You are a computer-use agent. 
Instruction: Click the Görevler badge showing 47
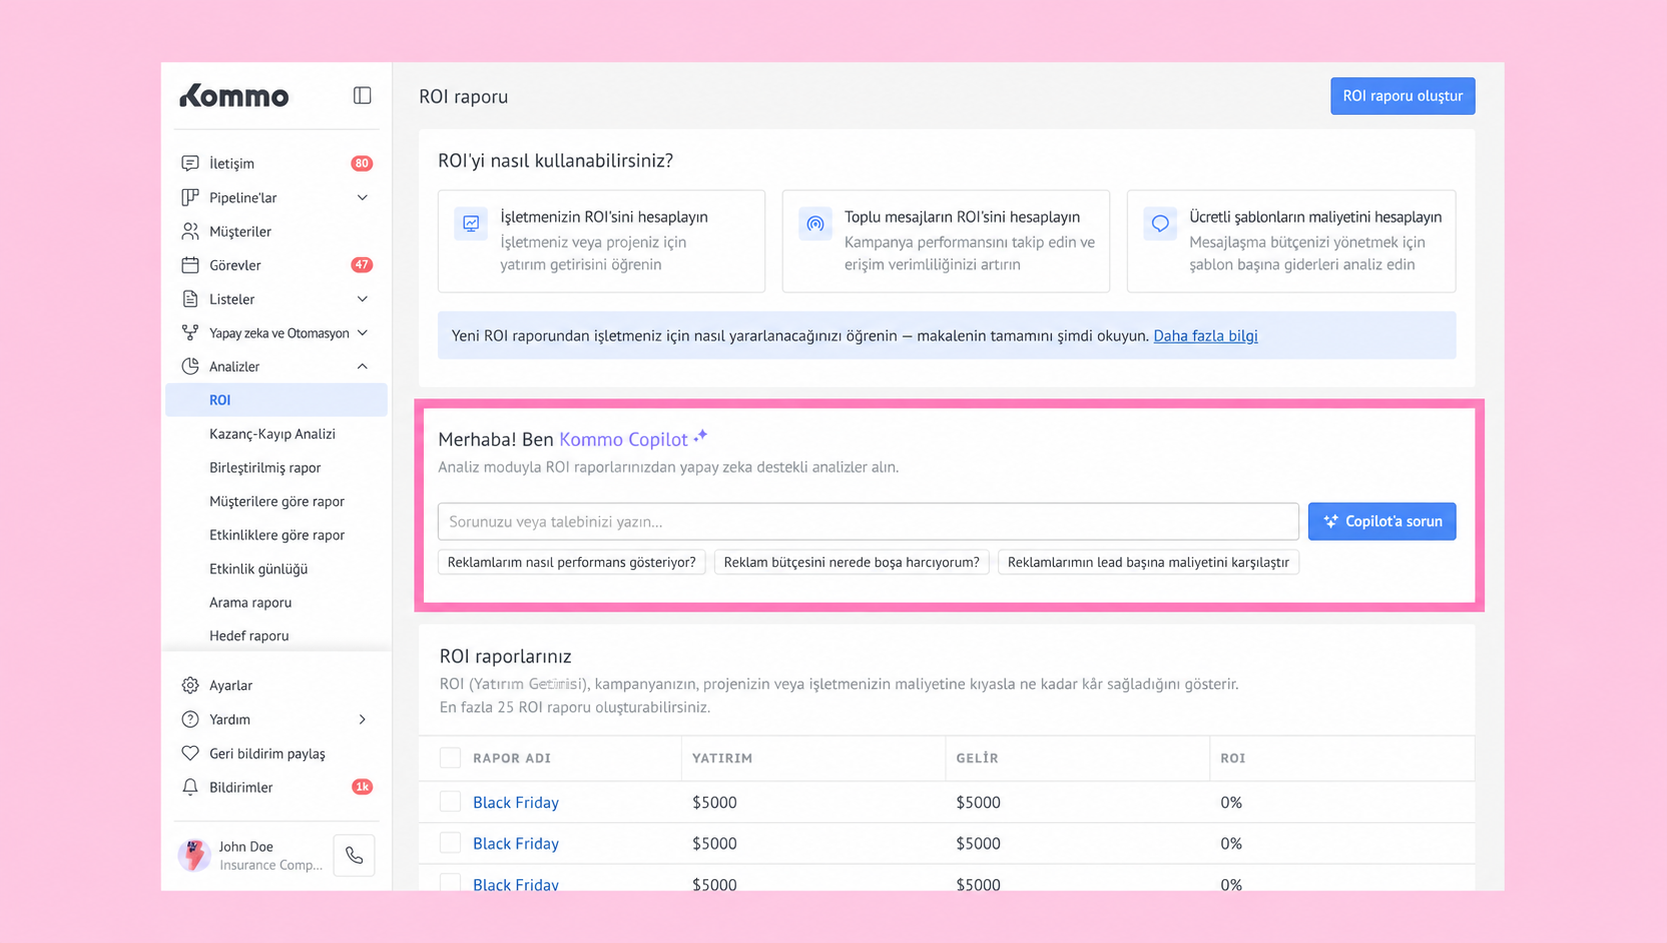(362, 265)
